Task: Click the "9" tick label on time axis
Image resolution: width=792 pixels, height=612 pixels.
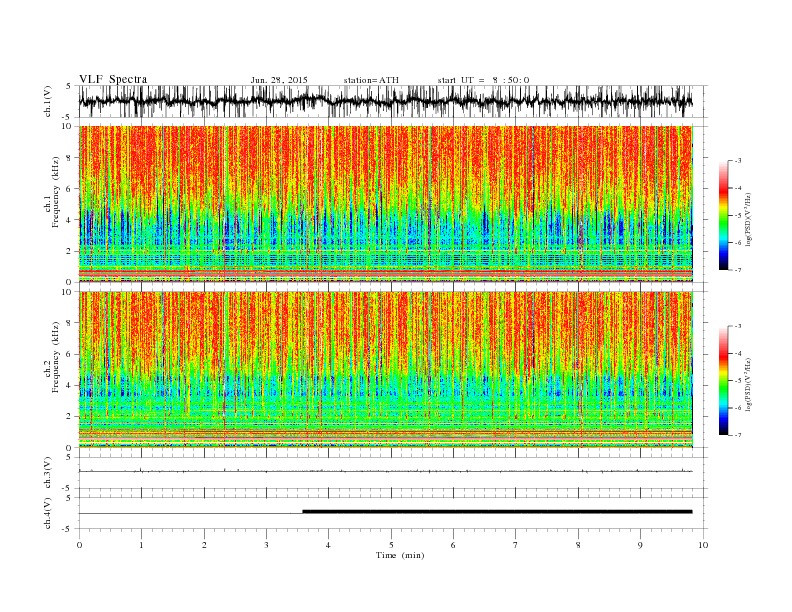Action: (x=640, y=545)
